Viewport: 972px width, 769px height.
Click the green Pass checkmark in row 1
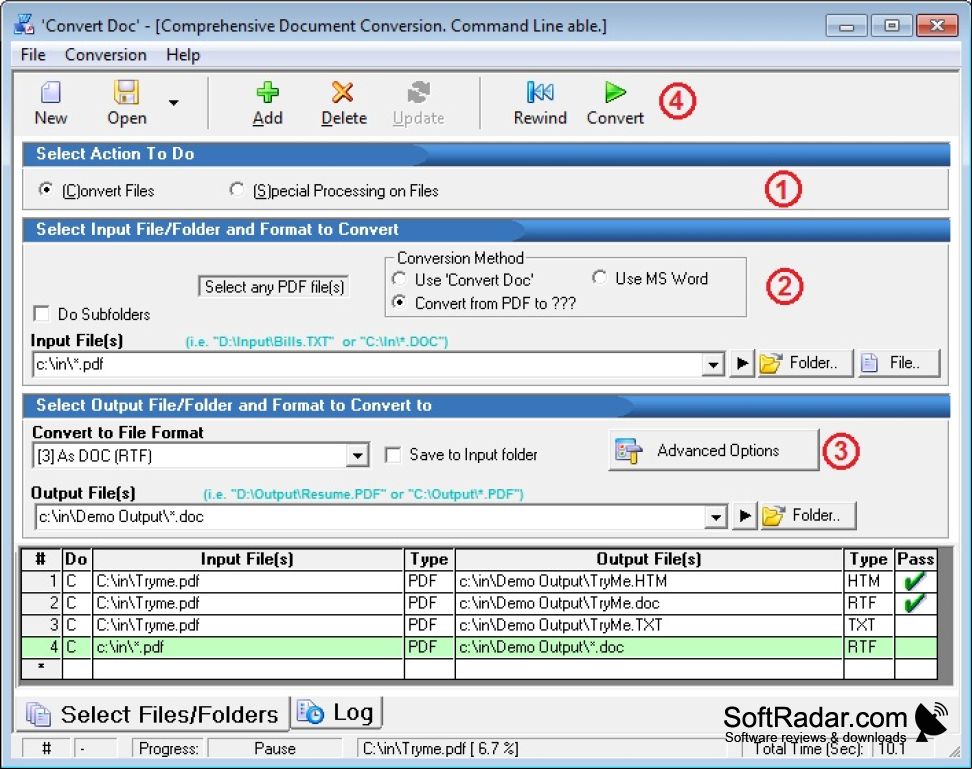914,581
